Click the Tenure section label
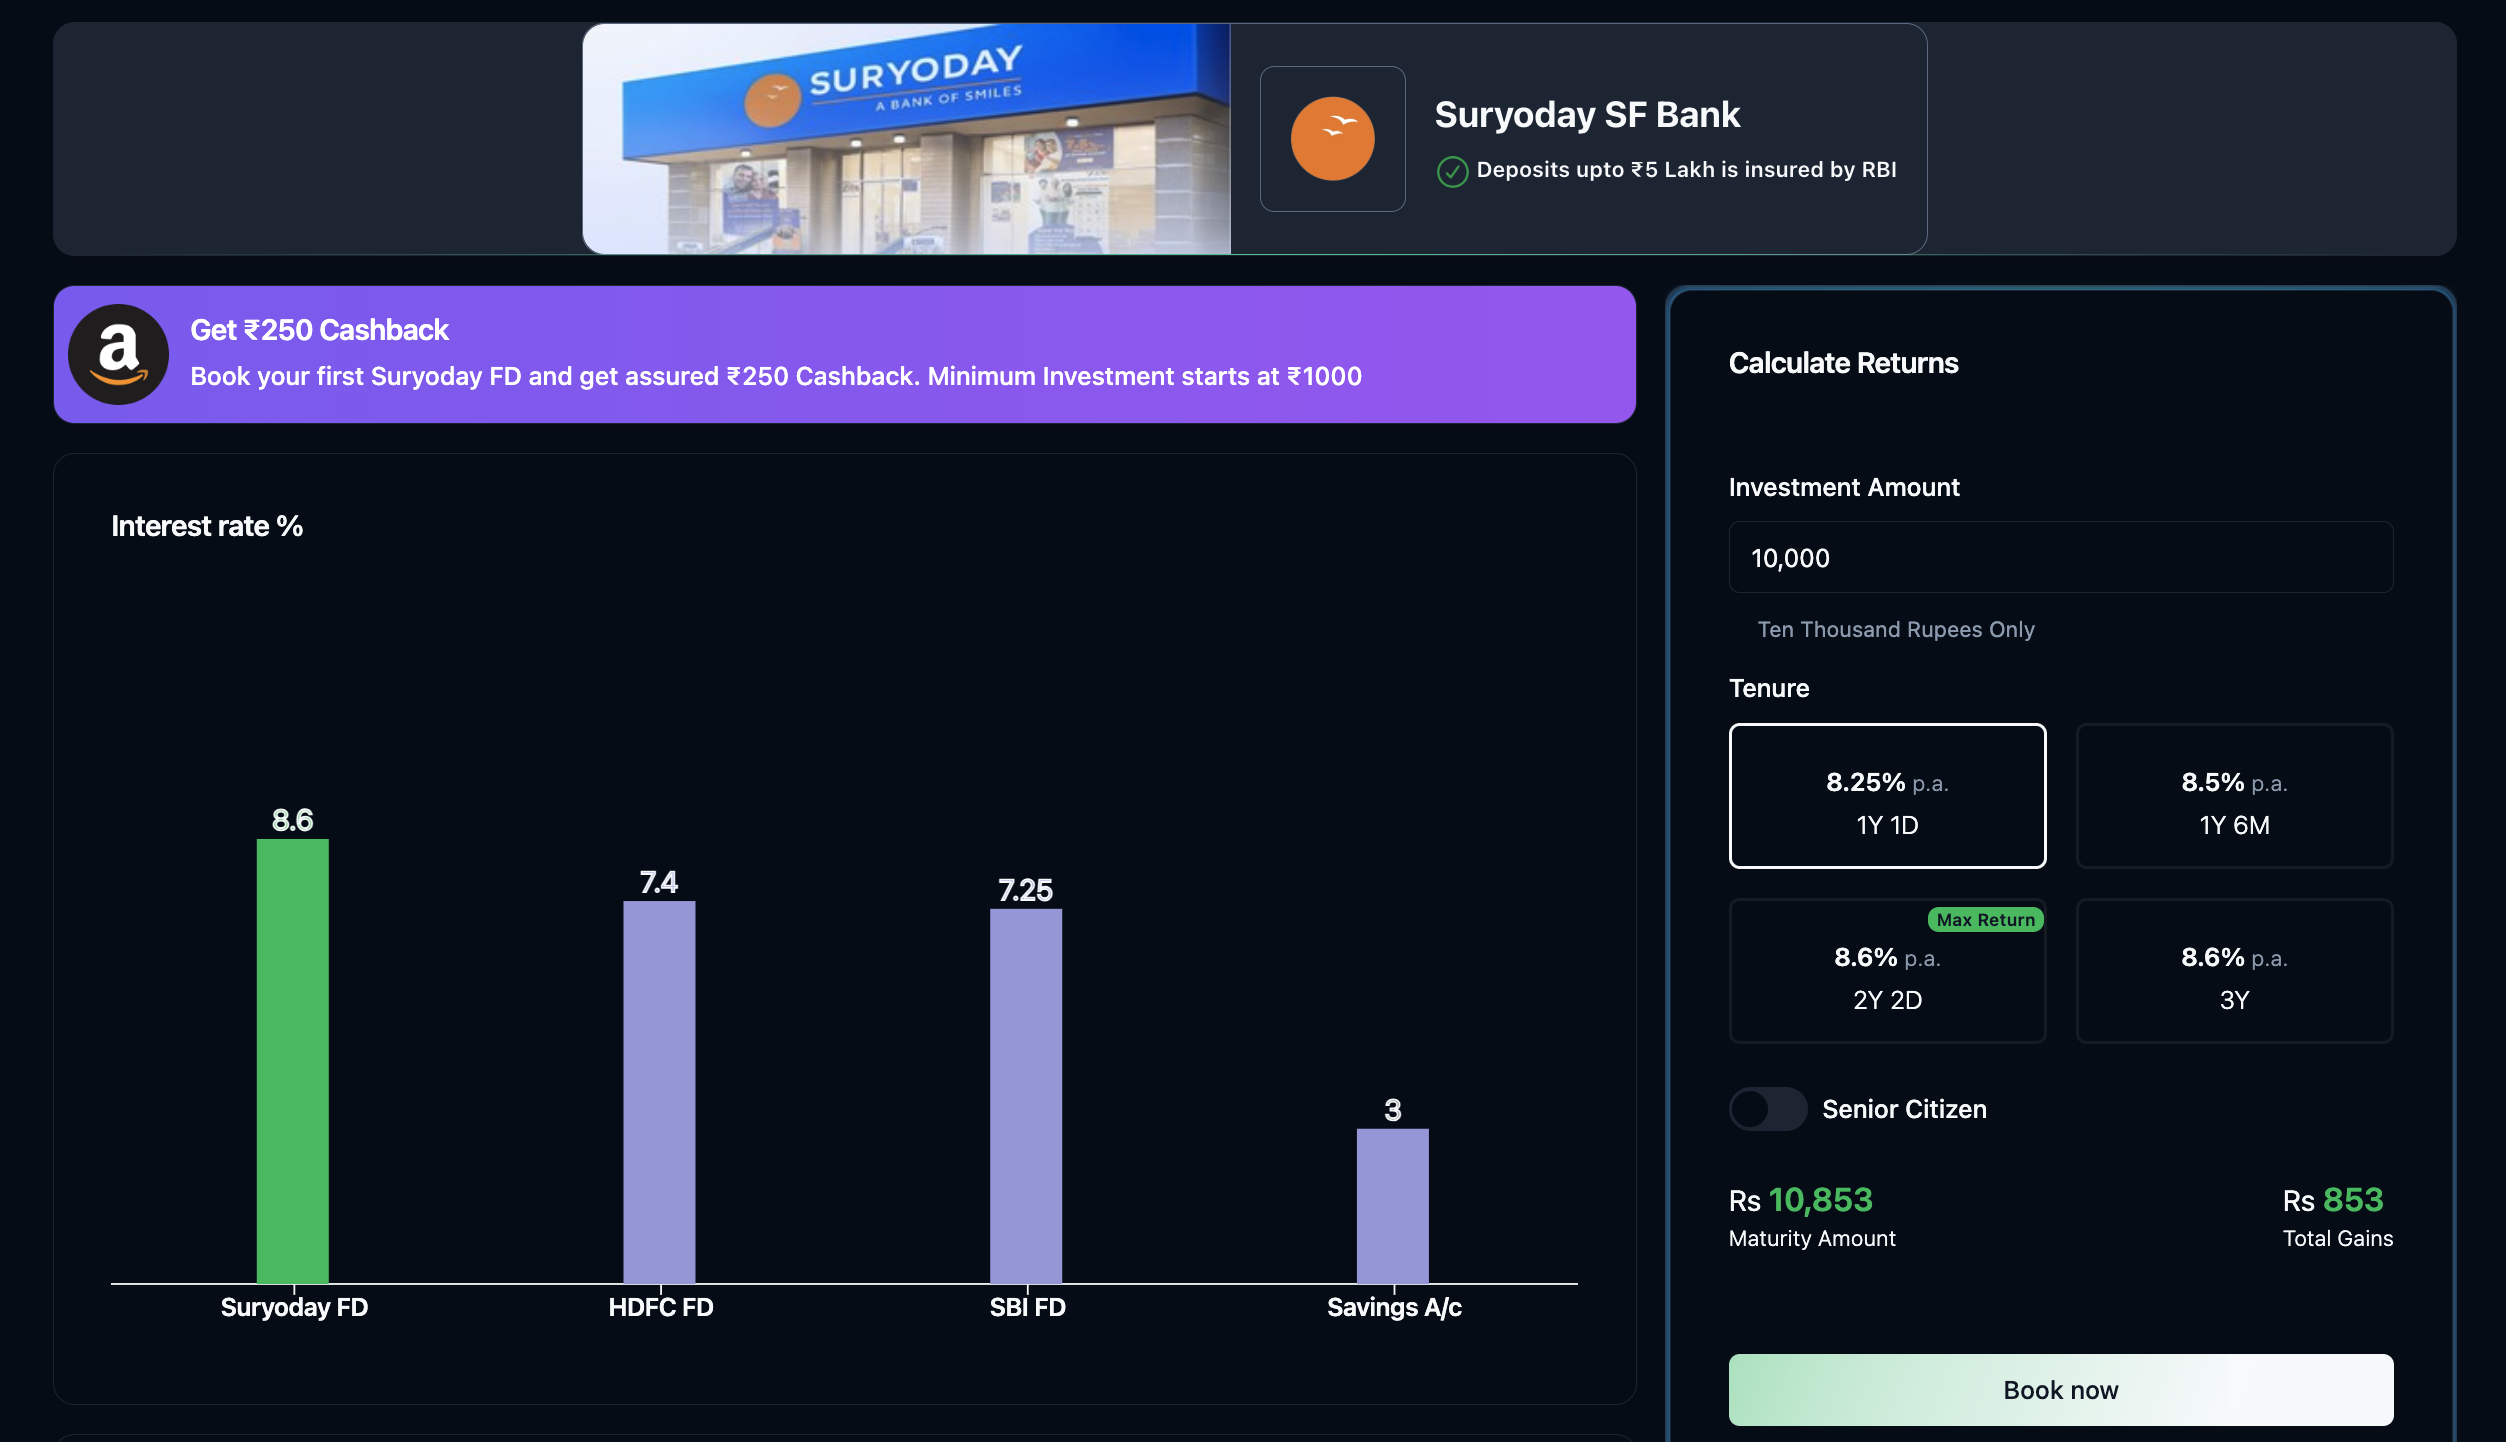Viewport: 2506px width, 1442px height. pyautogui.click(x=1769, y=688)
